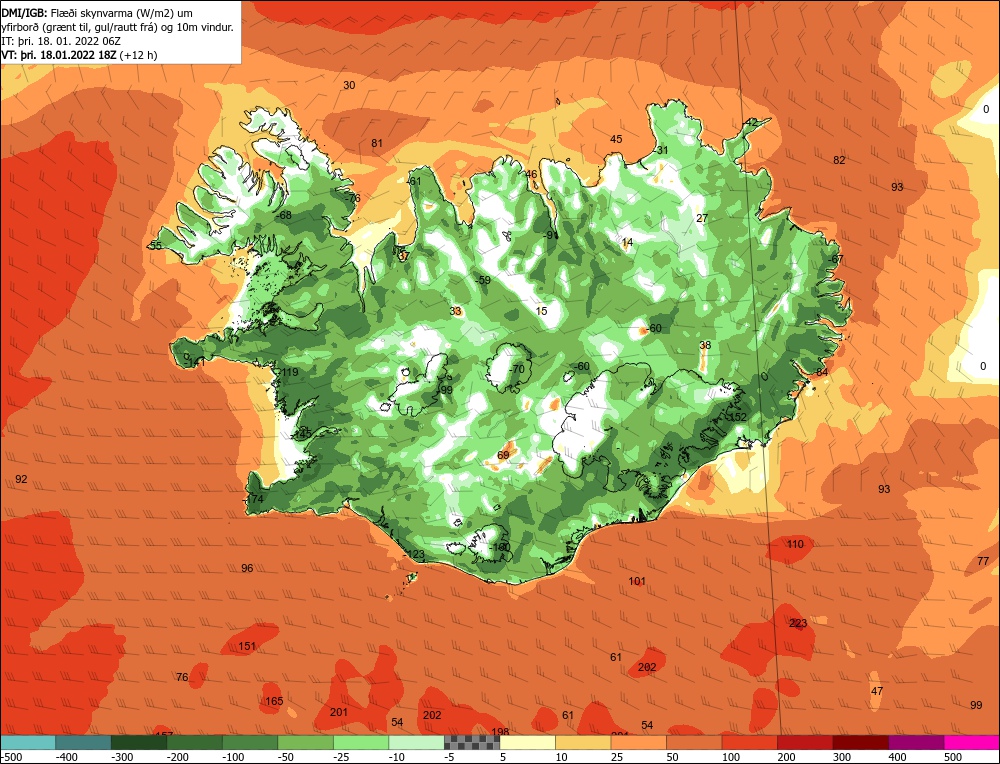Screen dimensions: 1000x764
Task: Click the flux value 14 in north Iceland
Action: point(627,242)
